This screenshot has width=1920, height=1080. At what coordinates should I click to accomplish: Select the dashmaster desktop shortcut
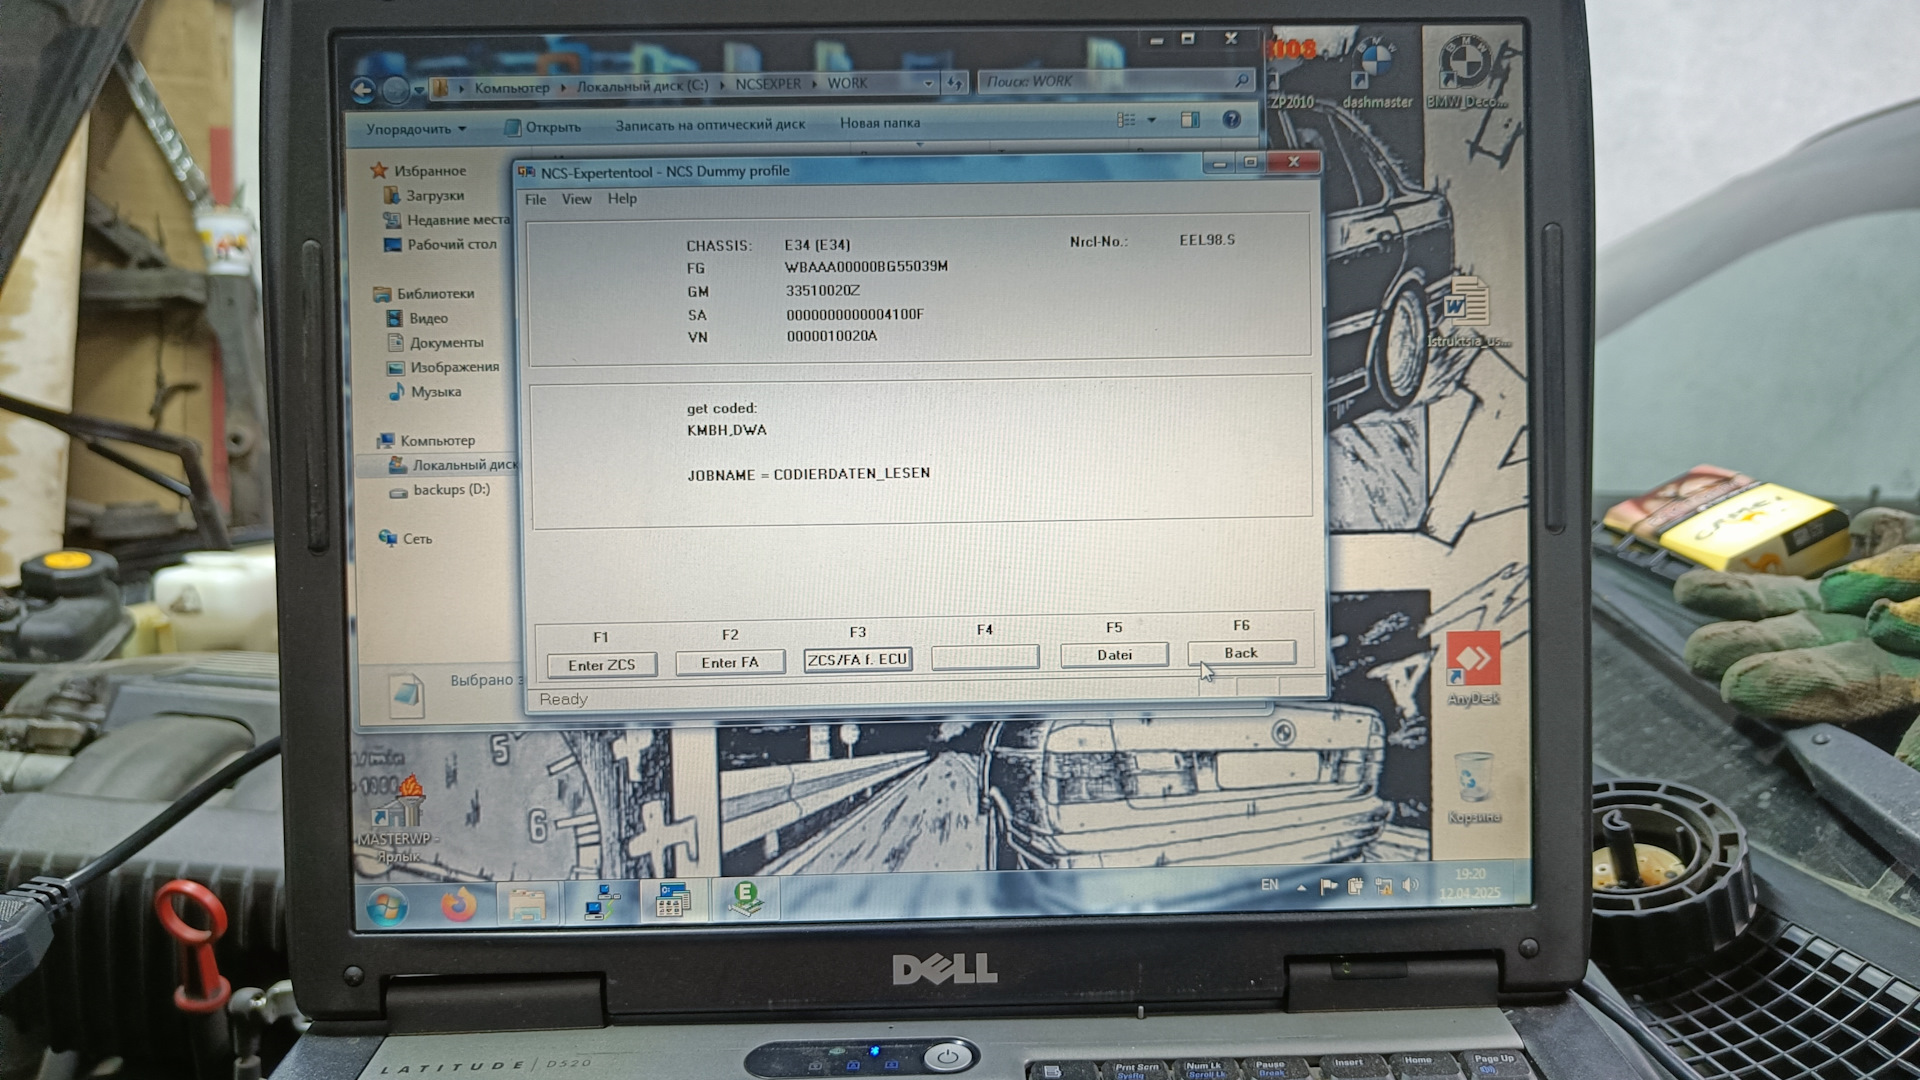(1378, 73)
